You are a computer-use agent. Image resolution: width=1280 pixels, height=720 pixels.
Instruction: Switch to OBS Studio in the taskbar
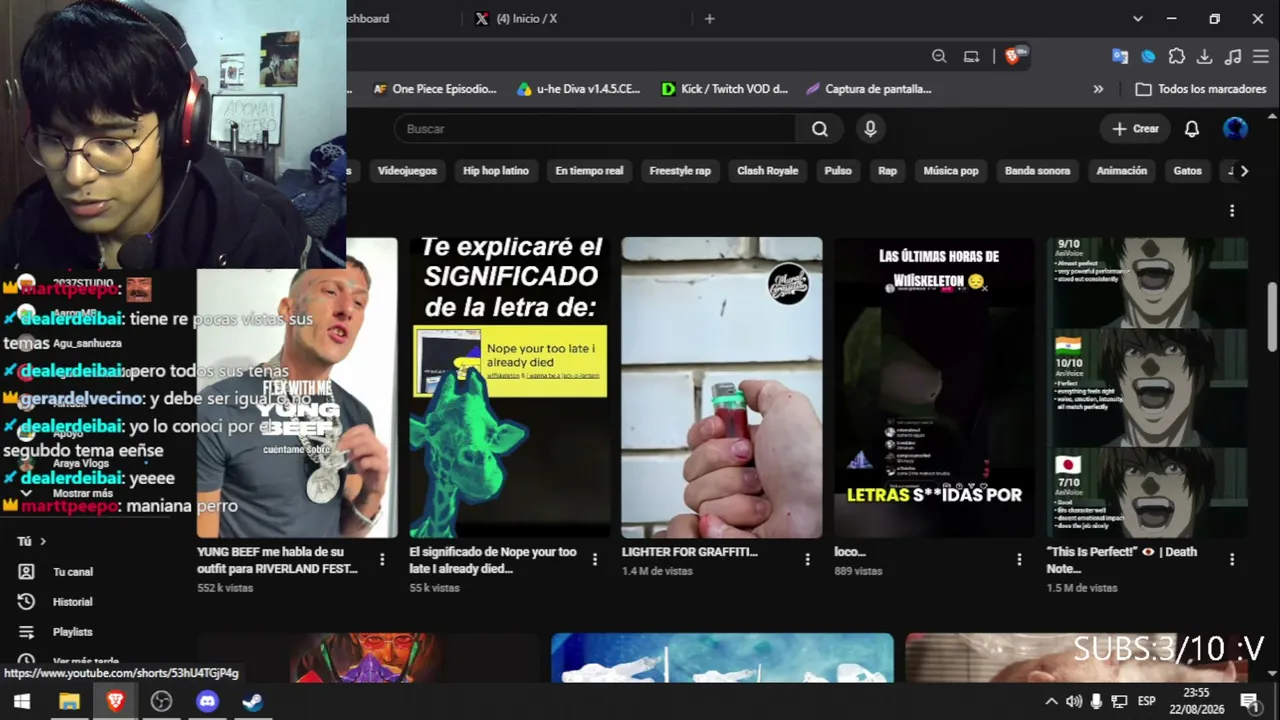point(161,701)
